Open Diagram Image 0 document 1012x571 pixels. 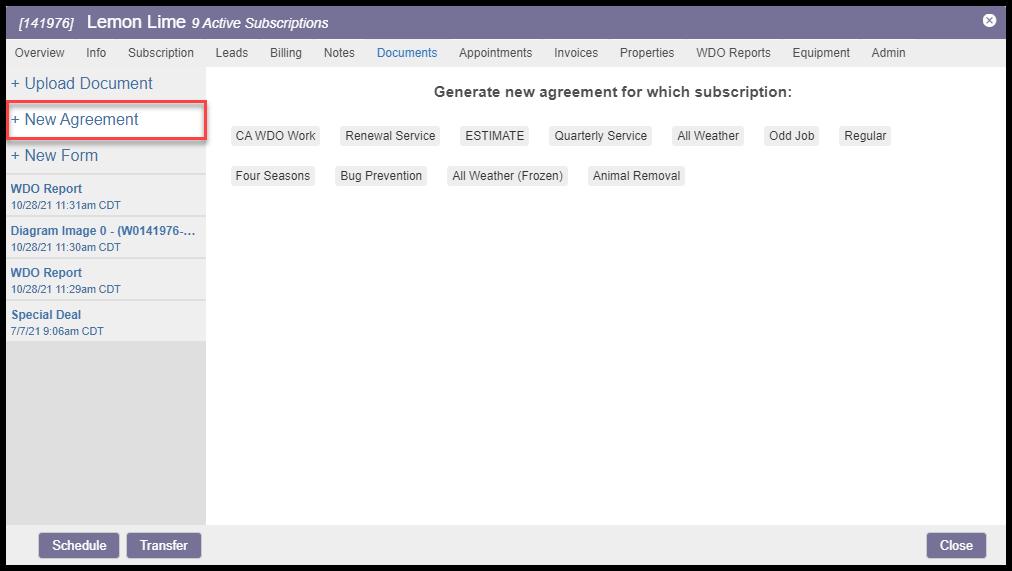pyautogui.click(x=102, y=231)
